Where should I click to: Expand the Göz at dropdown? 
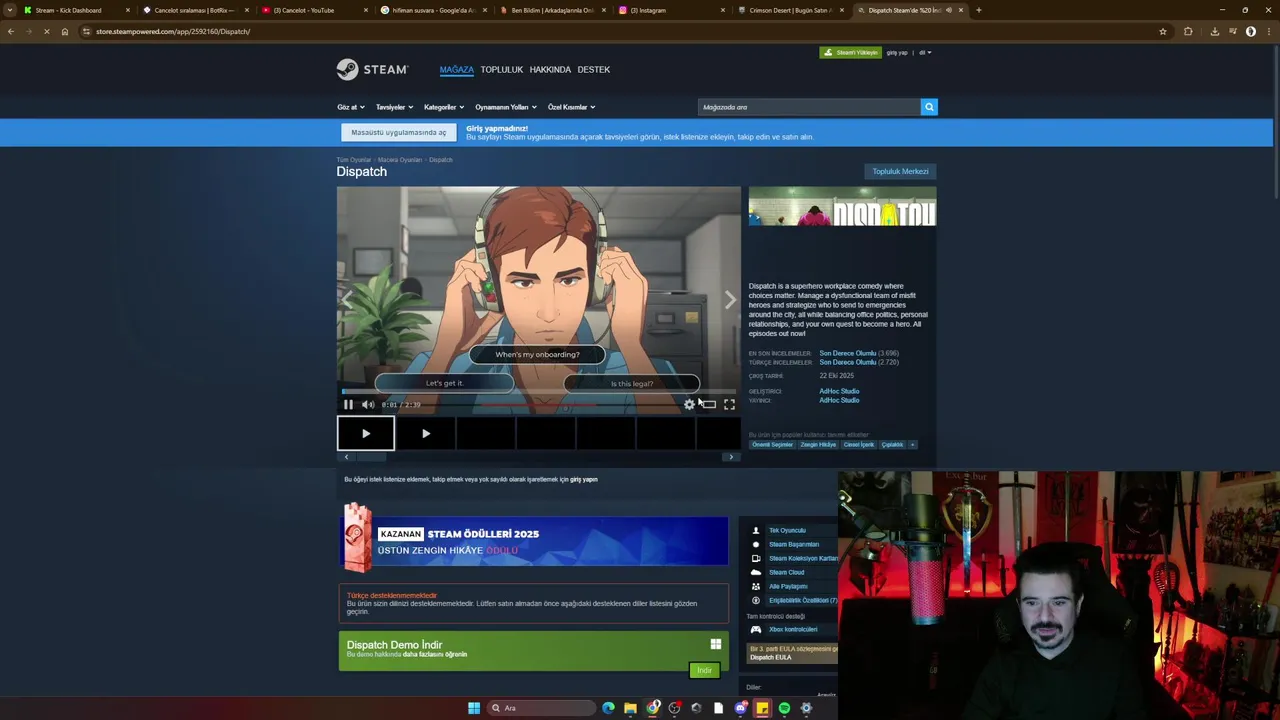(350, 107)
